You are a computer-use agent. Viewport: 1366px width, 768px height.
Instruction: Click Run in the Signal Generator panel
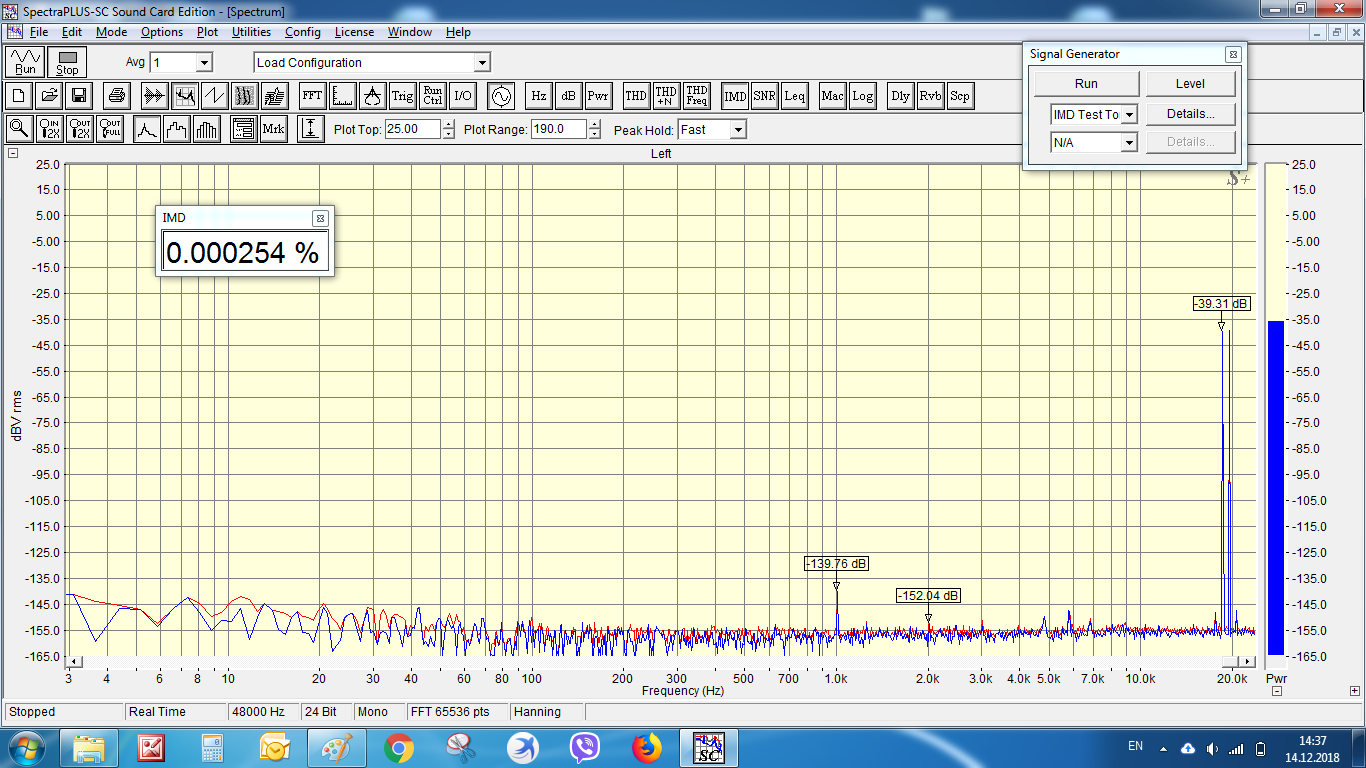[1086, 84]
